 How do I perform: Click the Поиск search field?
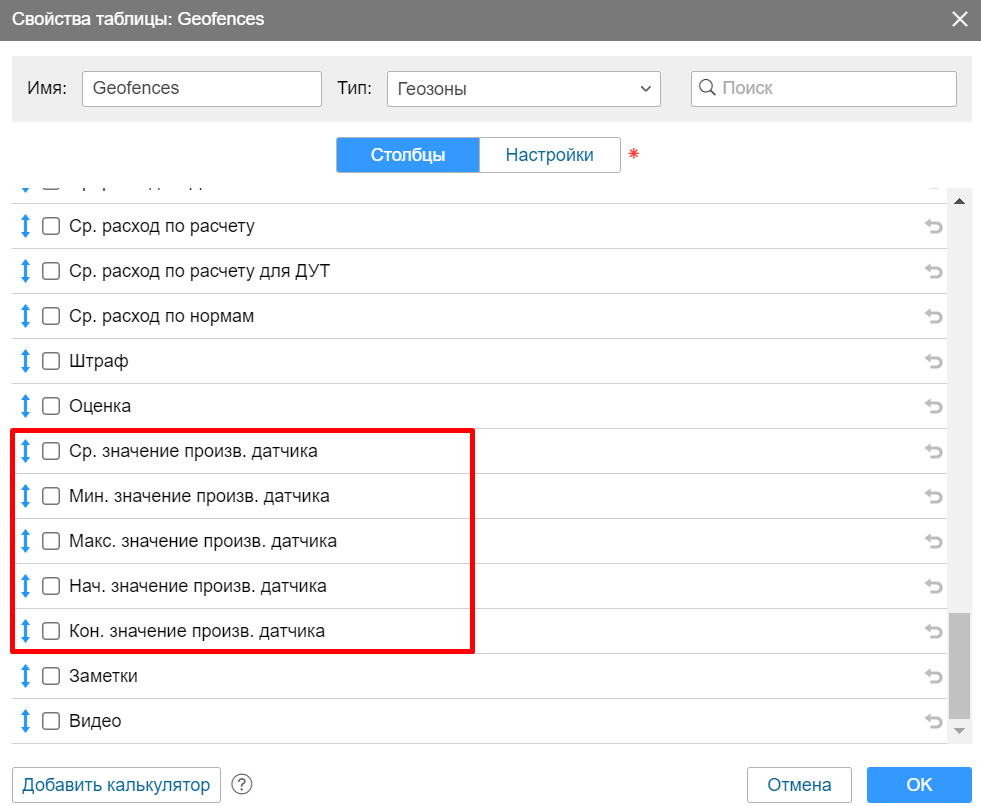point(824,89)
